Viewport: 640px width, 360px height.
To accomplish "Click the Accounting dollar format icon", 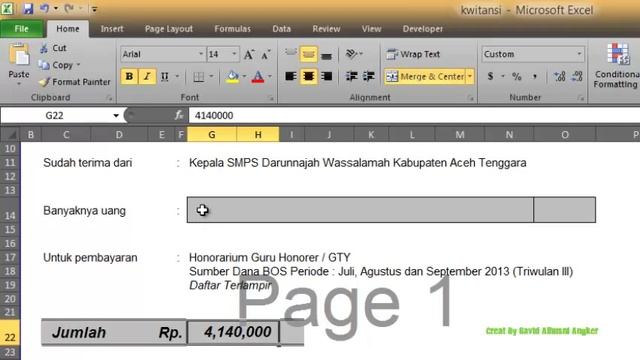I will tap(490, 76).
